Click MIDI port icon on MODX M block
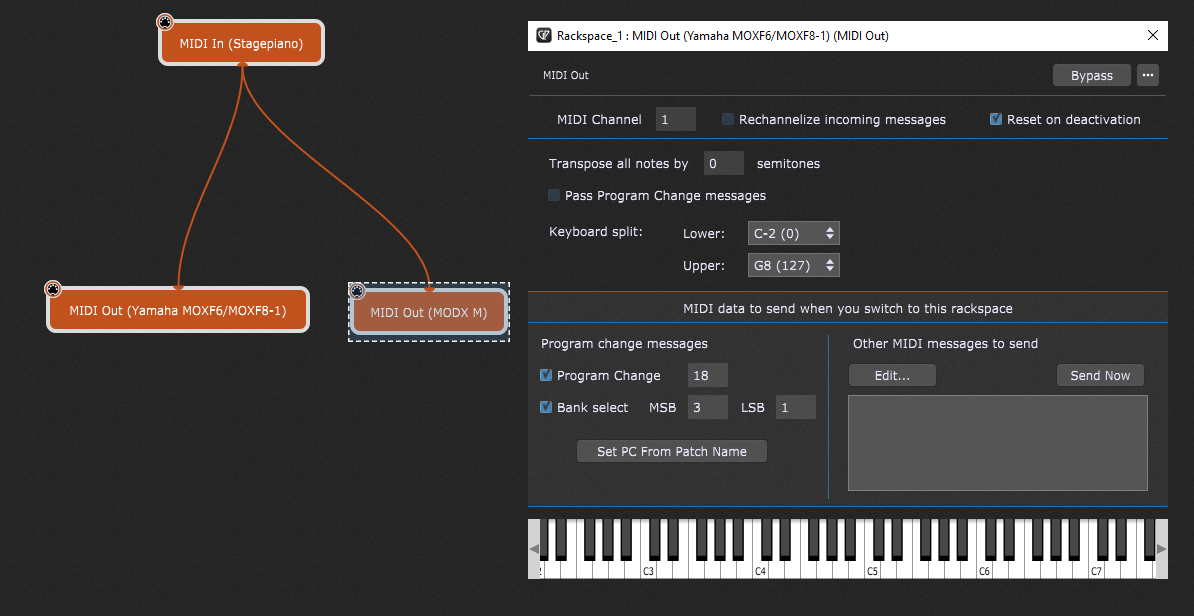 [357, 291]
